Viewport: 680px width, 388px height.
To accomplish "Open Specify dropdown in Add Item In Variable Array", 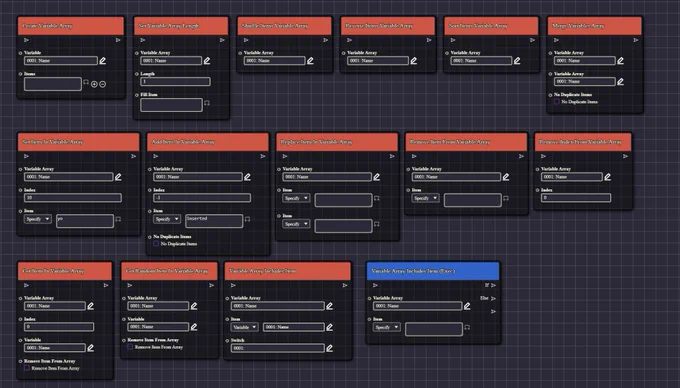I will point(167,219).
